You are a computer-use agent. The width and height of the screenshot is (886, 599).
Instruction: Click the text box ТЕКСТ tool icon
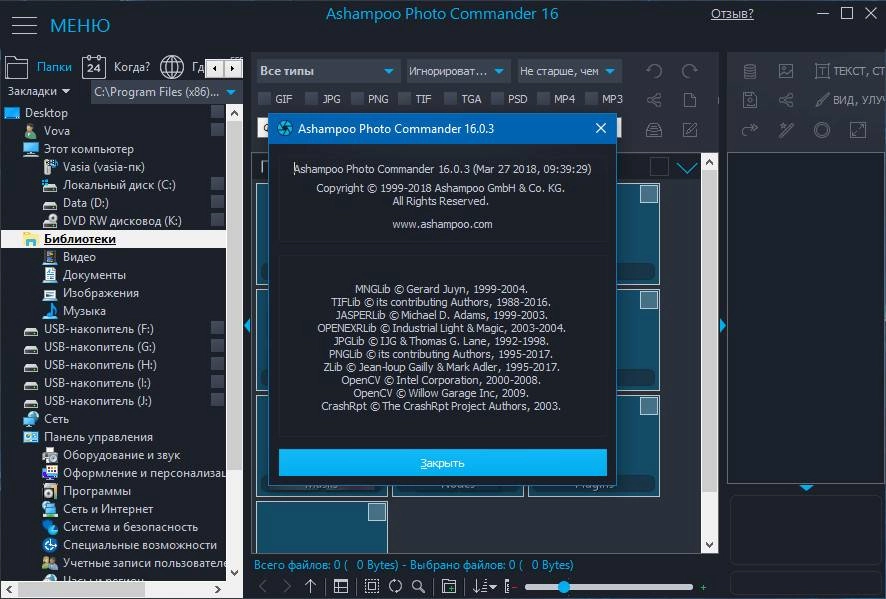[x=822, y=71]
